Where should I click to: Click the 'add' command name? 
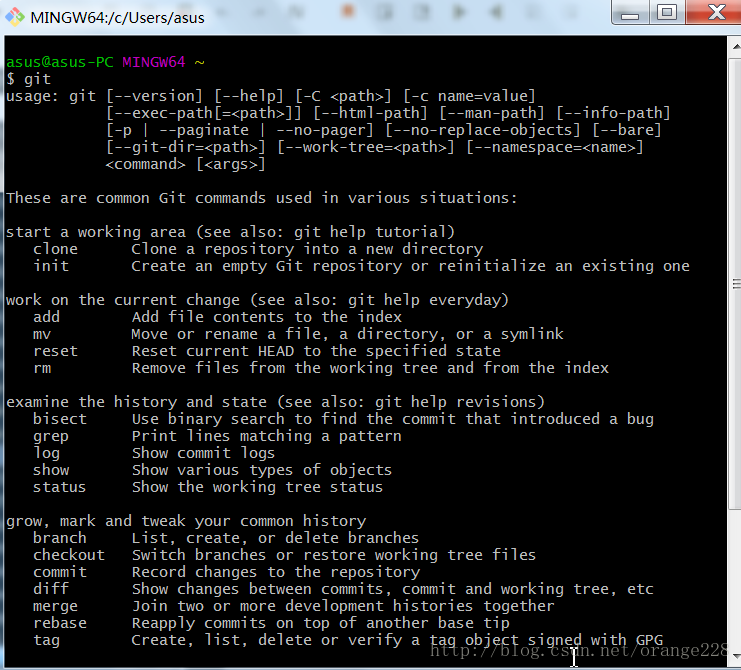pyautogui.click(x=46, y=317)
